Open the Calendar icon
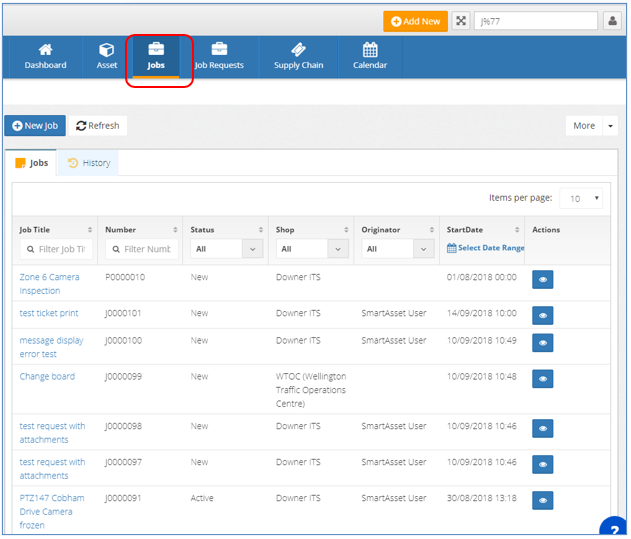The height and width of the screenshot is (539, 631). point(370,50)
